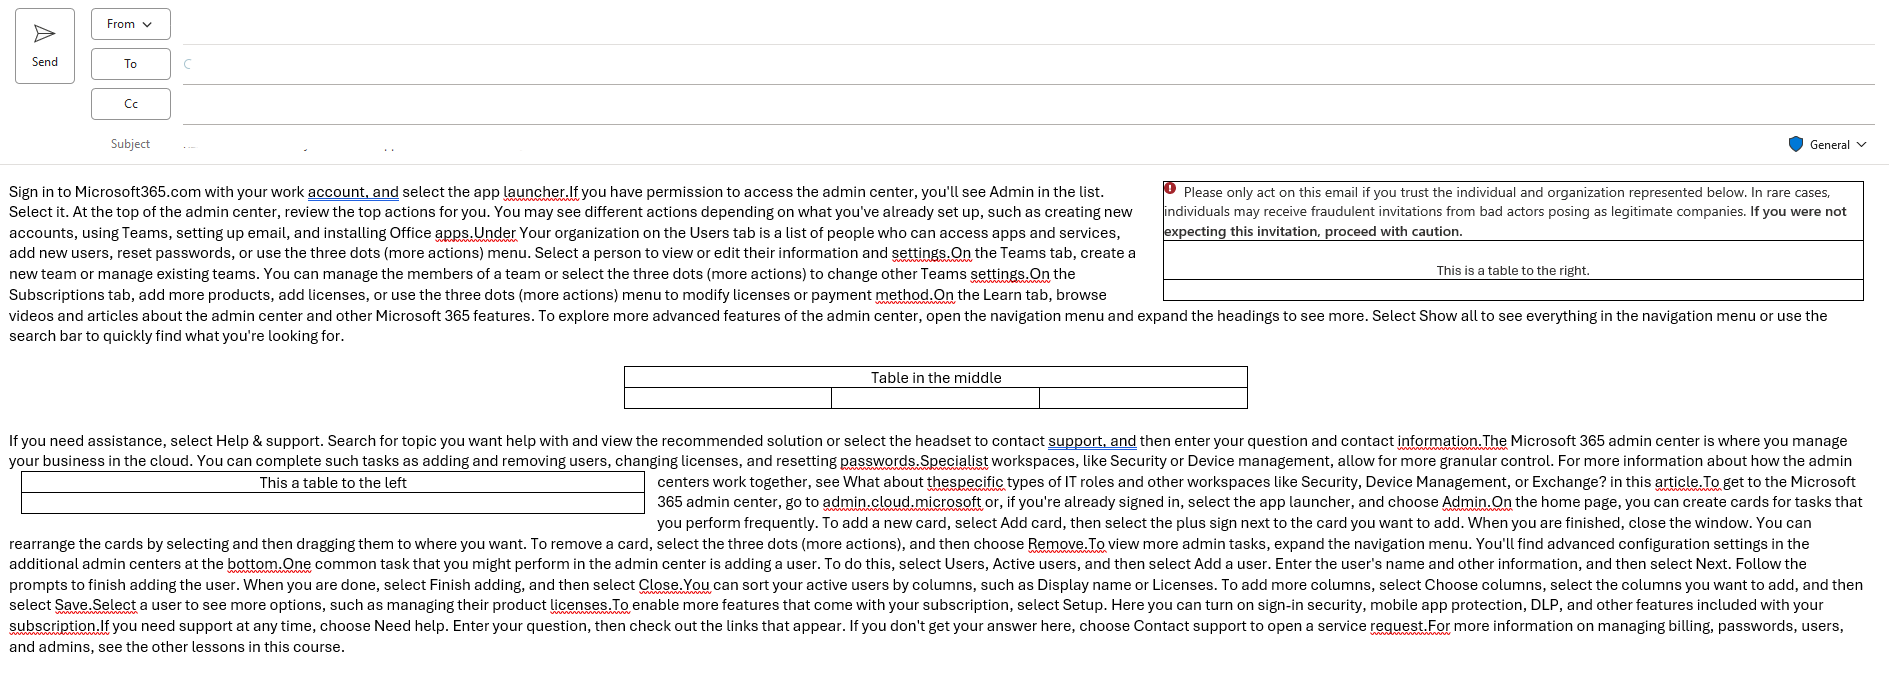Viewport: 1889px width, 679px height.
Task: Open the To recipient picker
Action: [x=130, y=64]
